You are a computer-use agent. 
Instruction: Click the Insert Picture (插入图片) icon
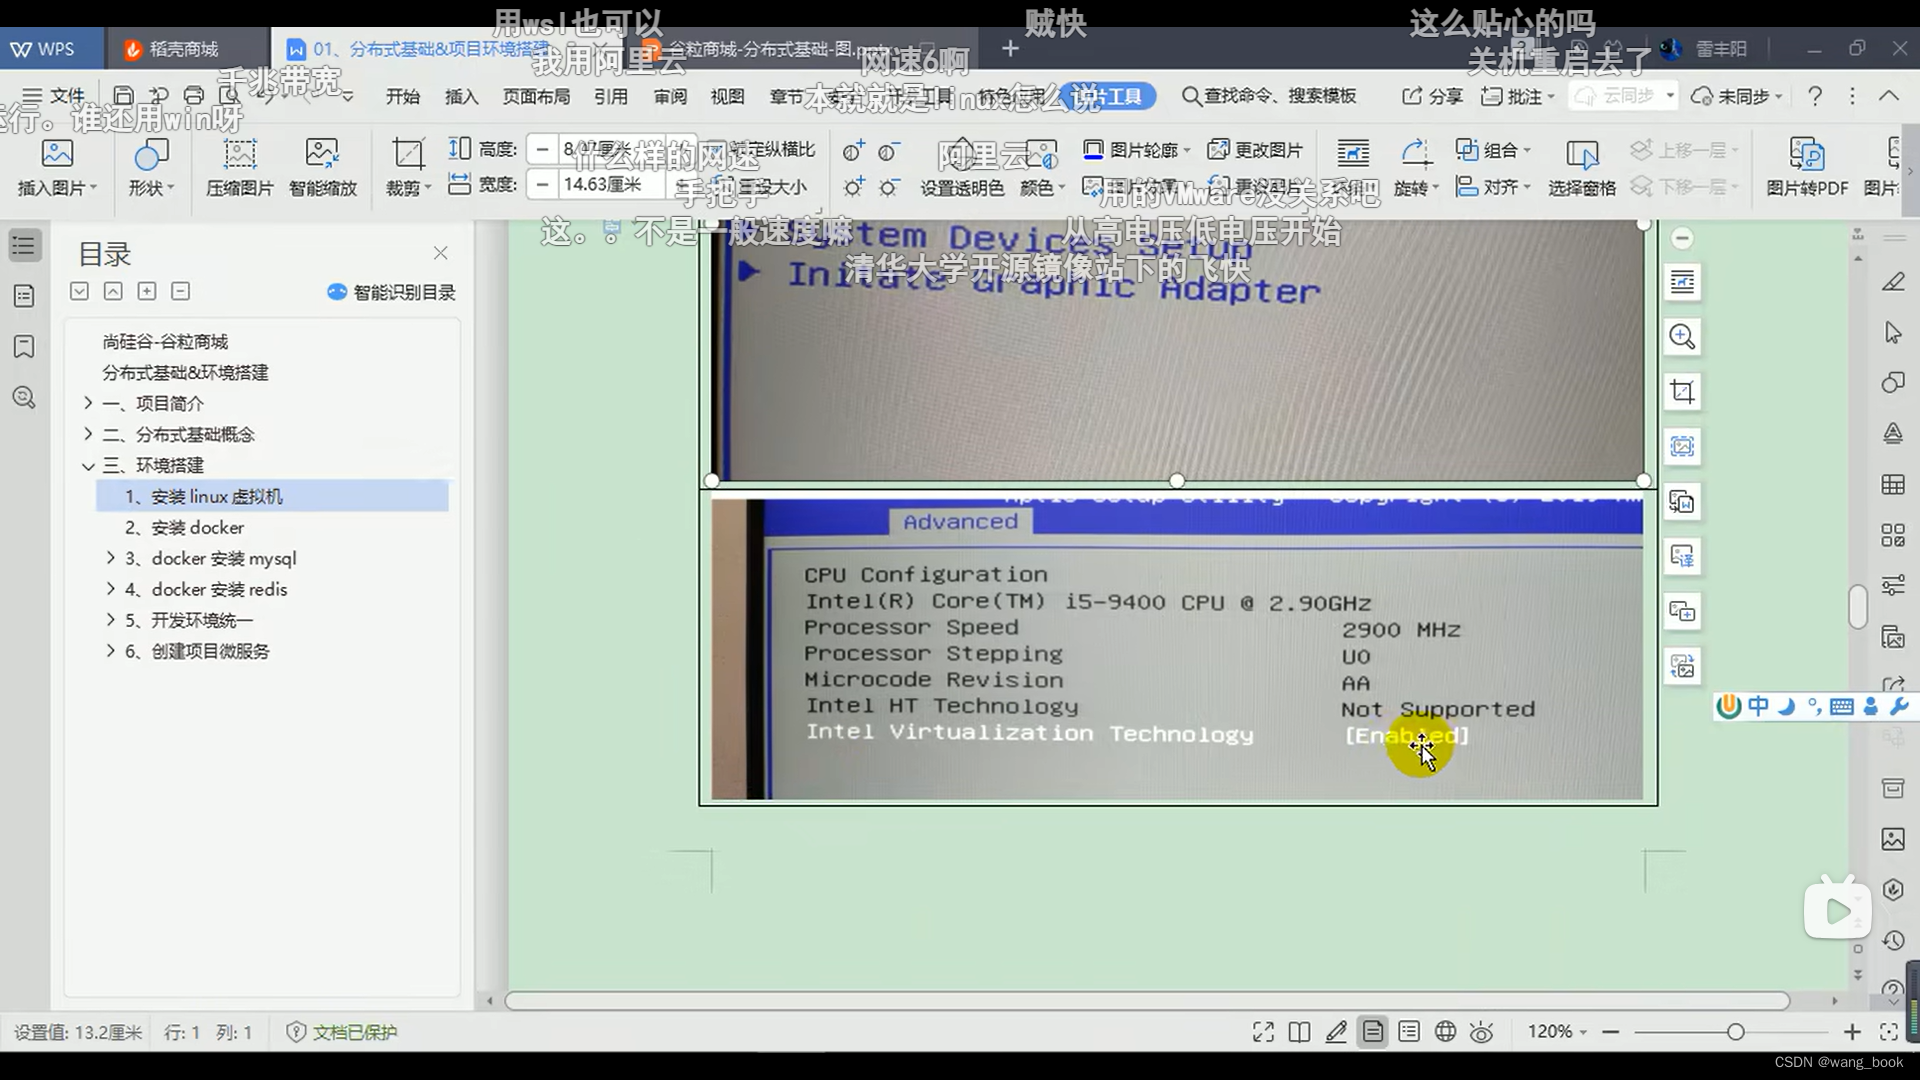pos(57,154)
